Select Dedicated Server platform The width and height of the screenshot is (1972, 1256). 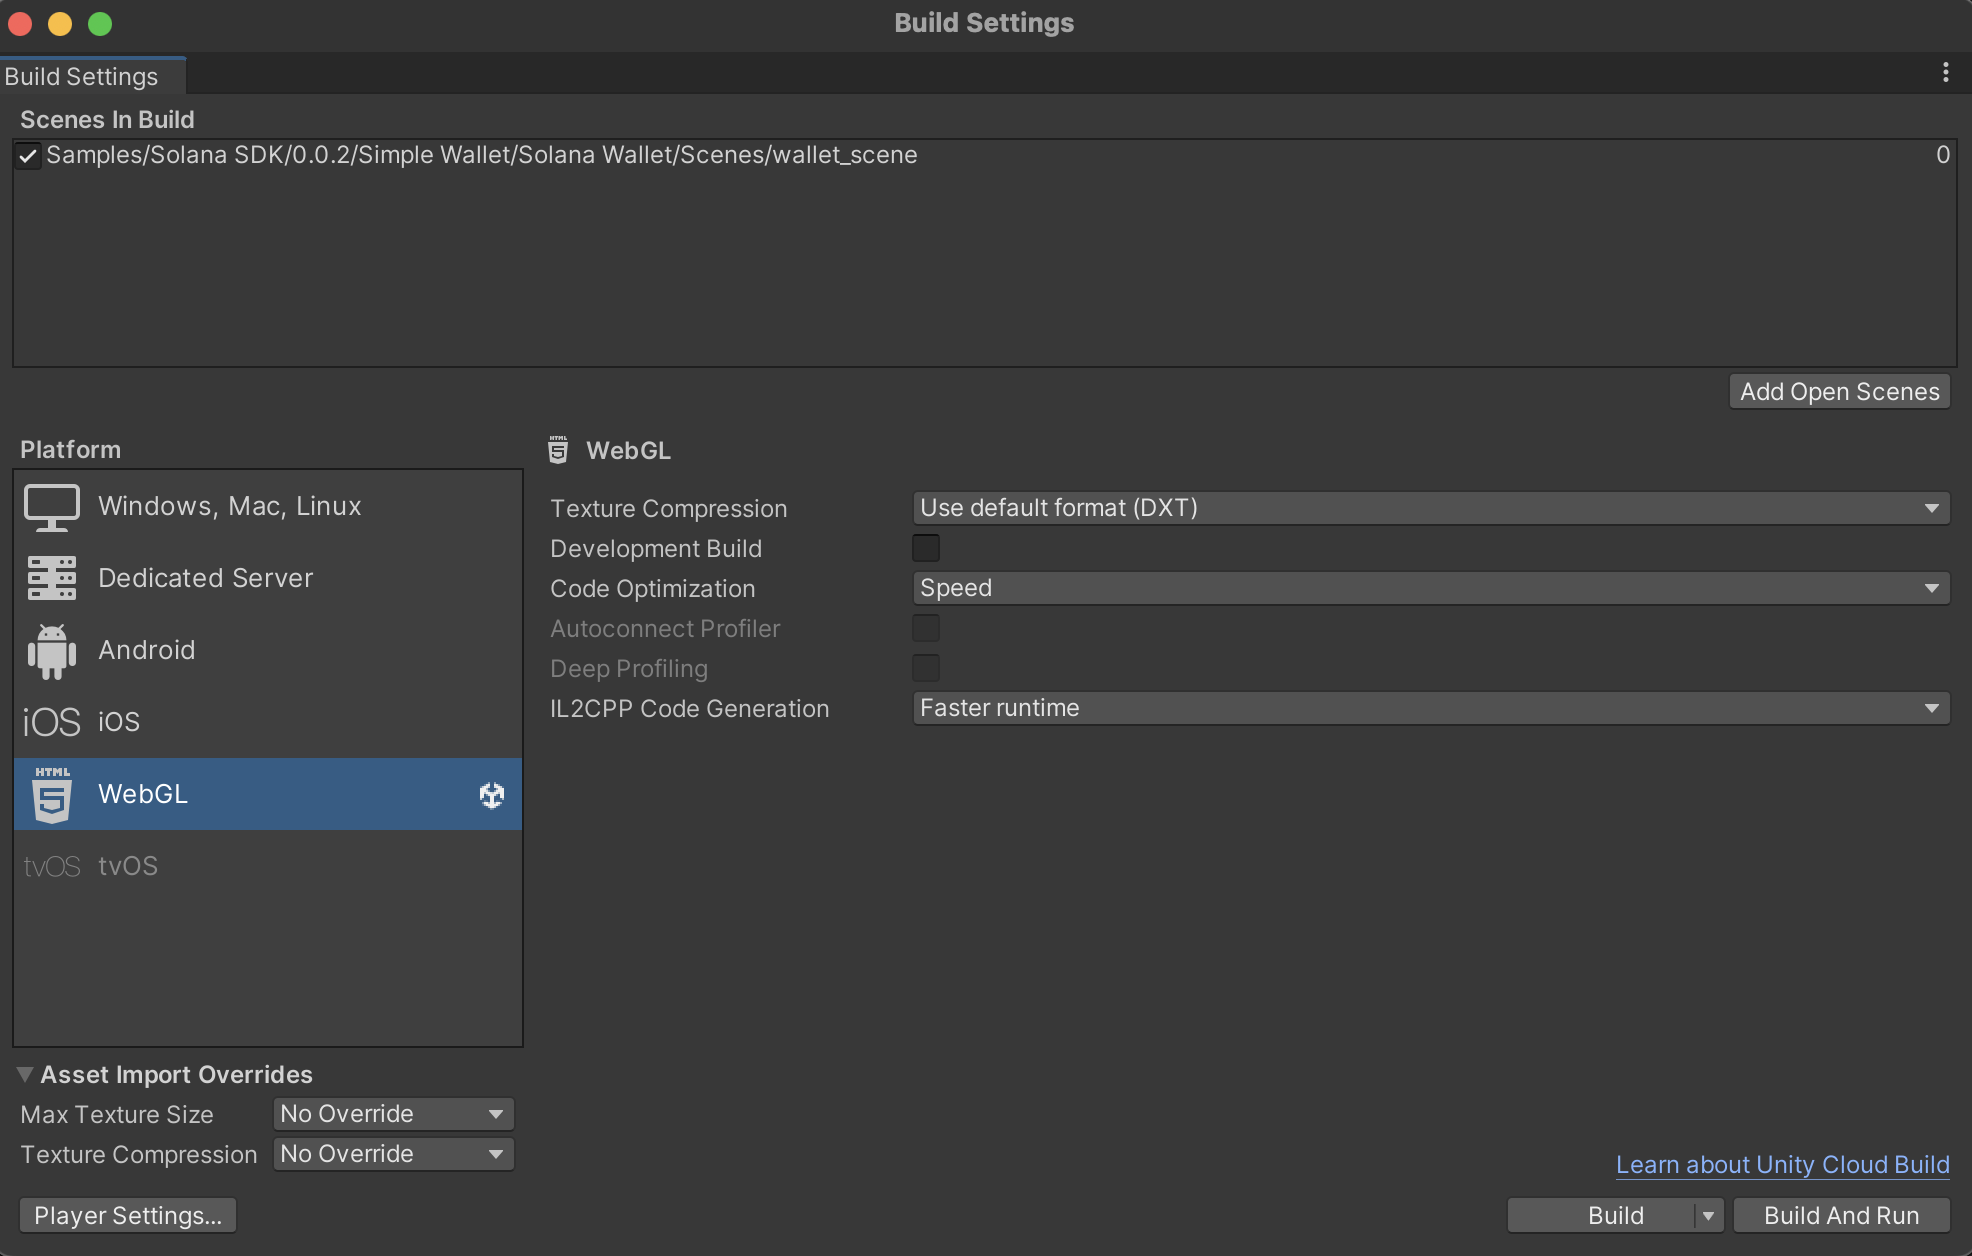268,578
